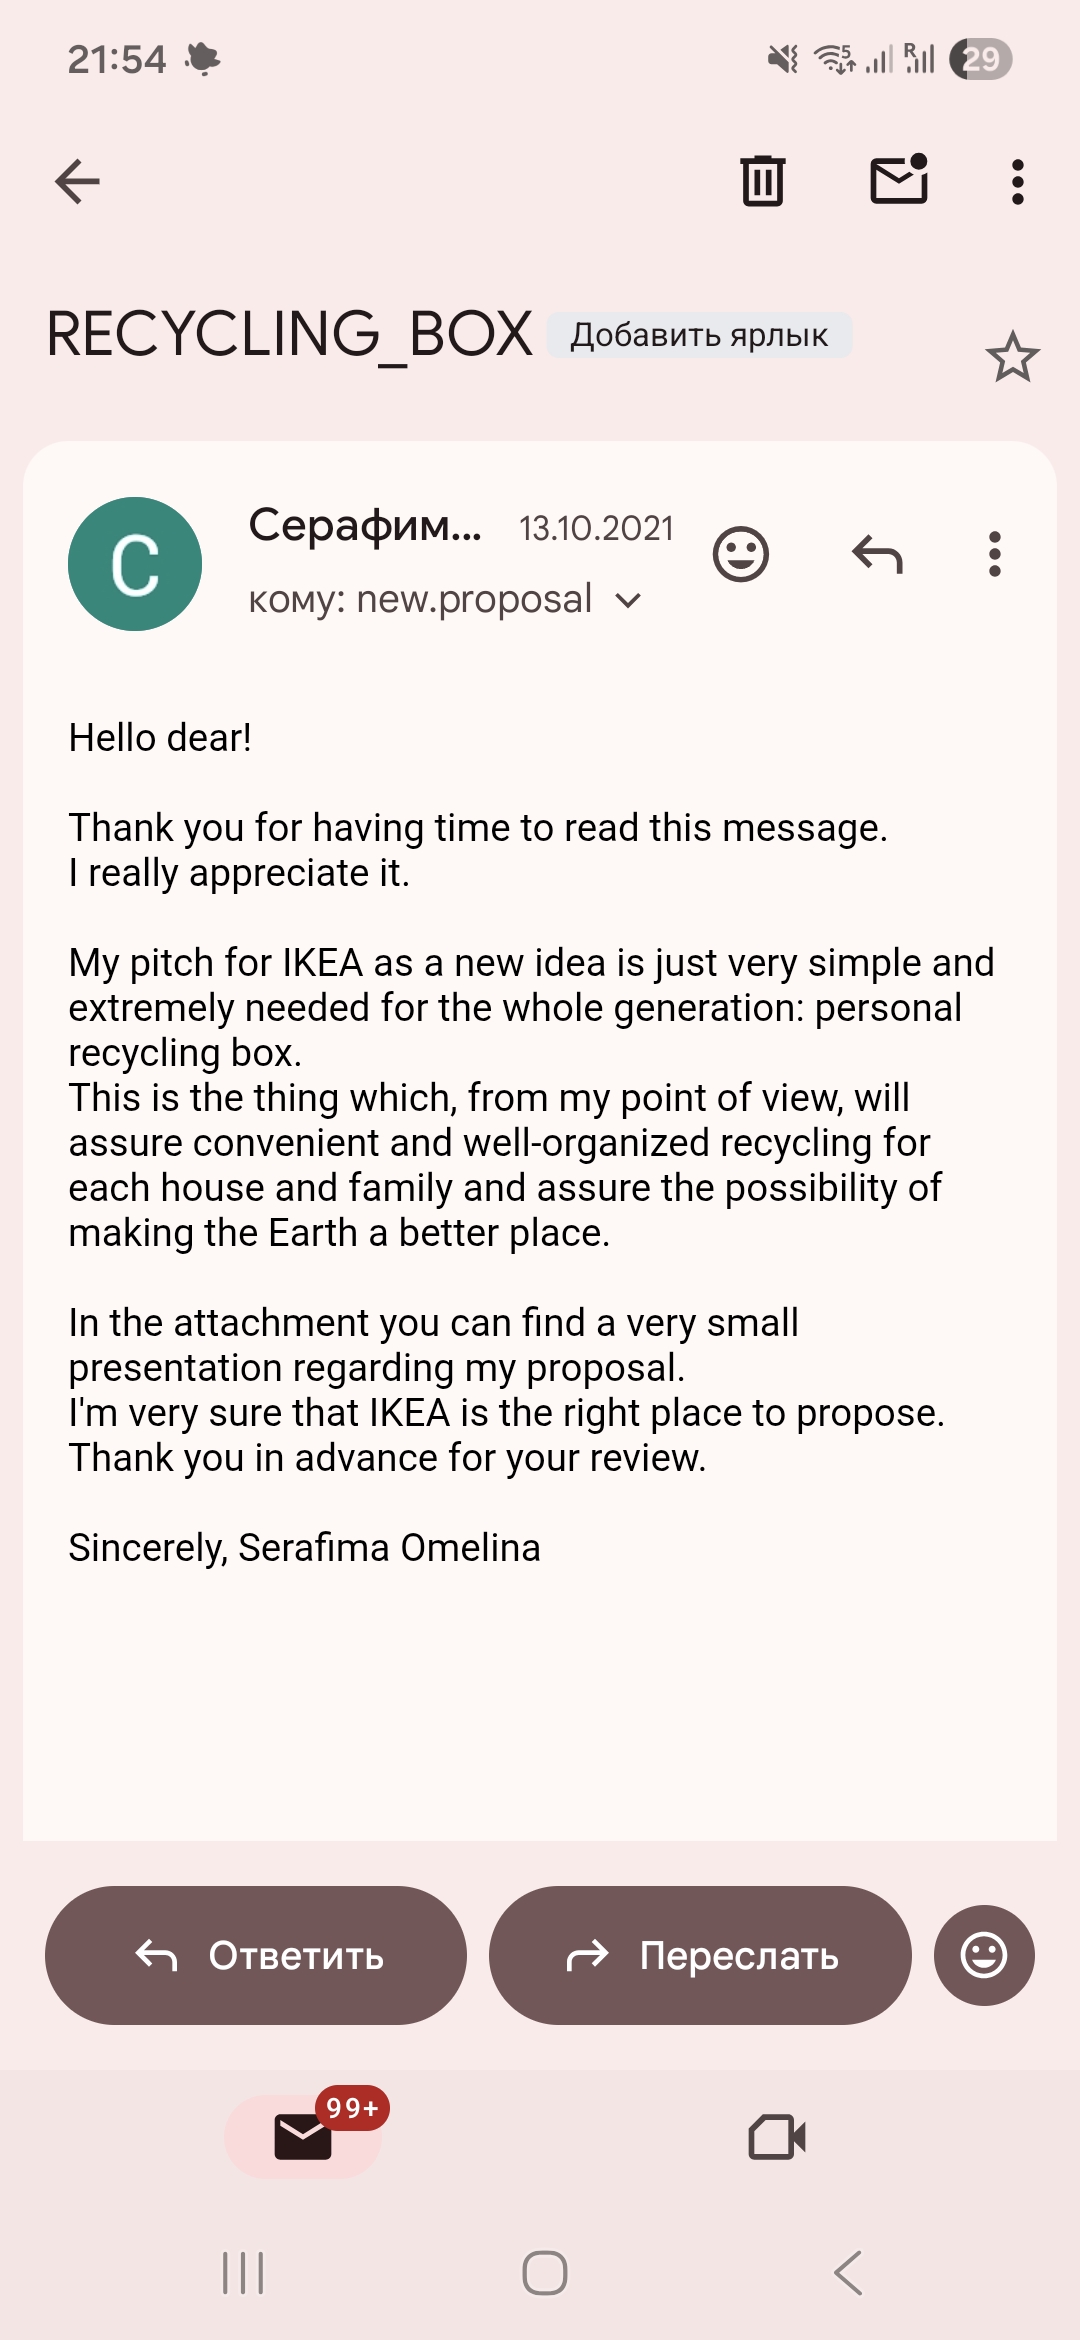The image size is (1080, 2340).
Task: Switch to the Mail tab
Action: (303, 2137)
